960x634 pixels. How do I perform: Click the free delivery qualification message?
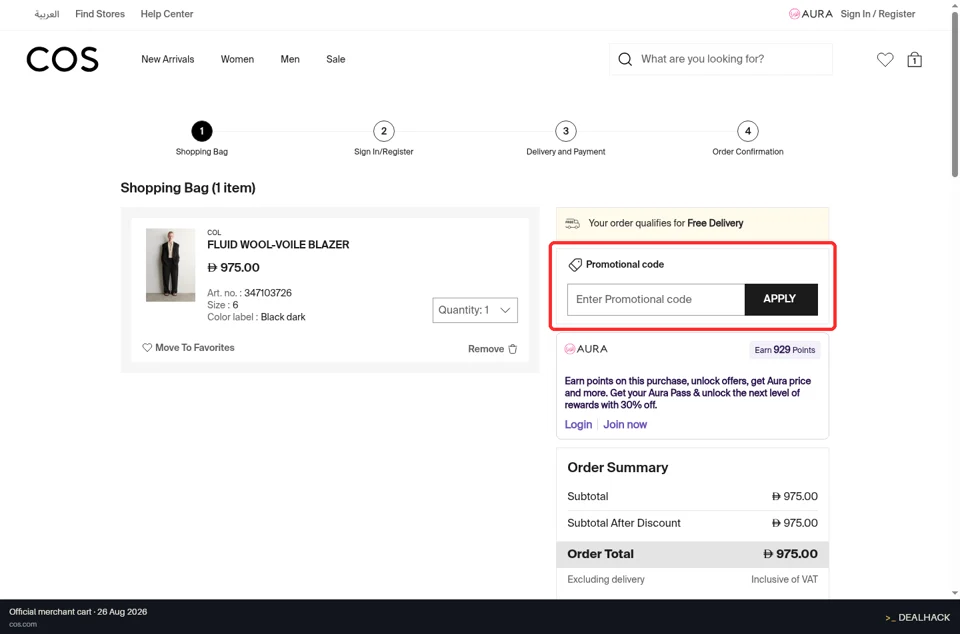click(x=666, y=223)
